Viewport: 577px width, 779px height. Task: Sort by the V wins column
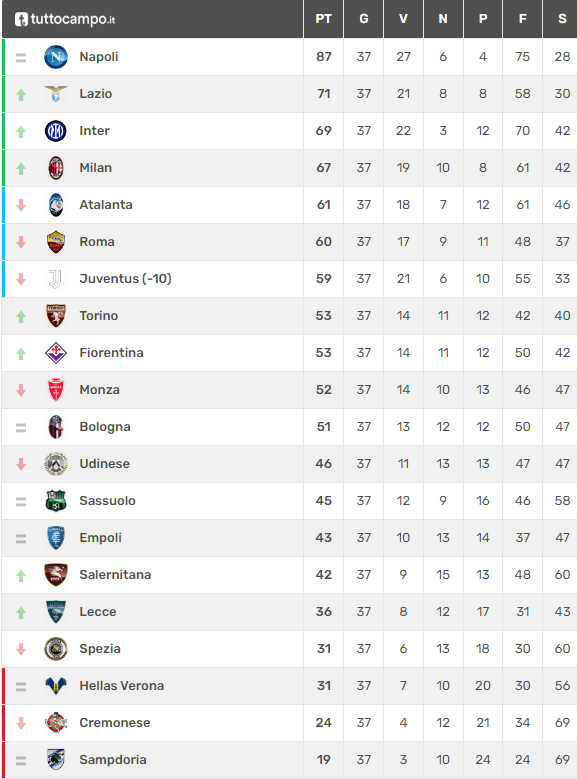403,19
